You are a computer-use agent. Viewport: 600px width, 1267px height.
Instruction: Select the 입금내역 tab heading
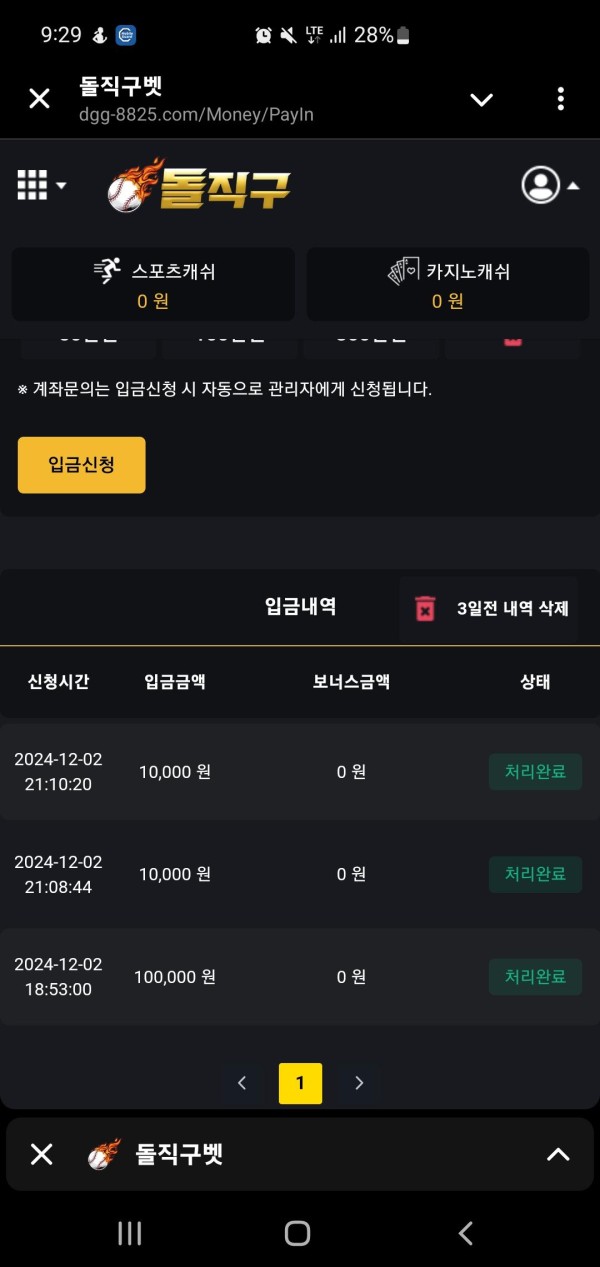click(300, 606)
